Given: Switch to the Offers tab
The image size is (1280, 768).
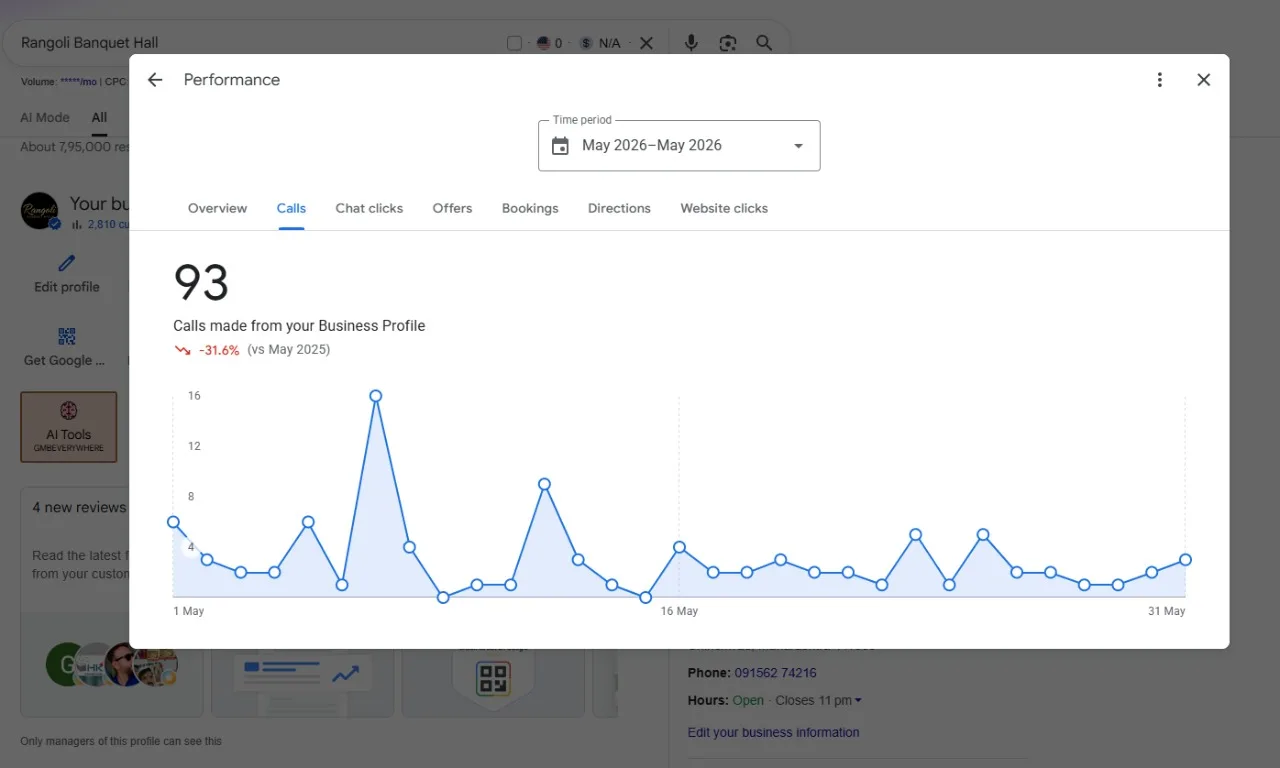Looking at the screenshot, I should click(x=452, y=208).
